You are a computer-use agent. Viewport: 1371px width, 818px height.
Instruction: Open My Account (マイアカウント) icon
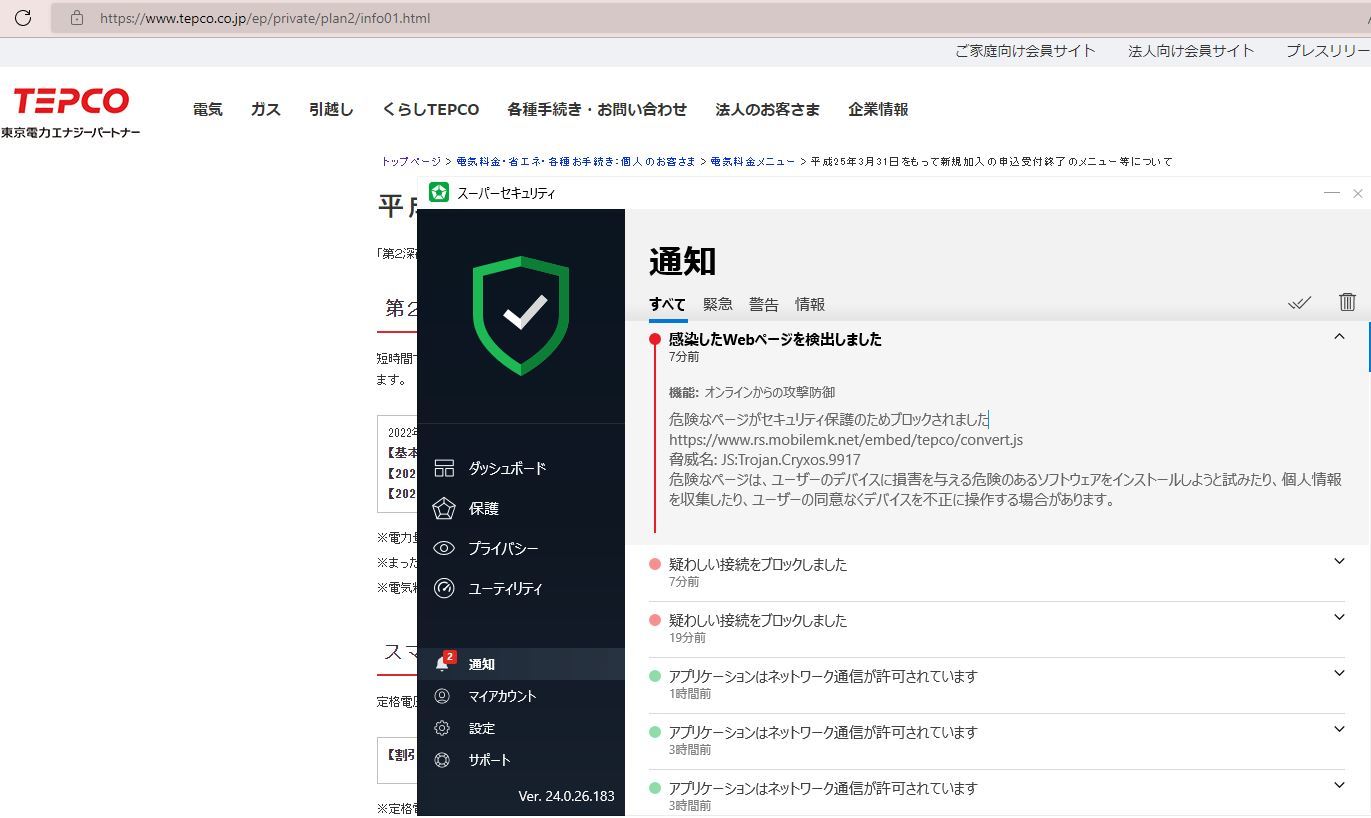pos(442,696)
